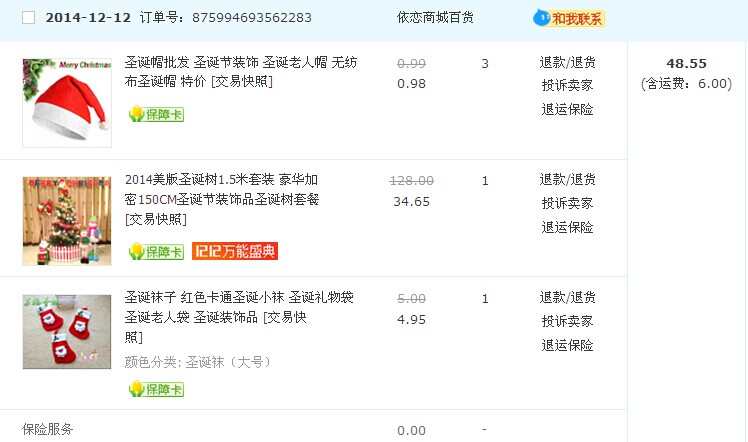Click 退运保险 for Santa hat item
Screen dimensions: 748x442
tap(567, 109)
